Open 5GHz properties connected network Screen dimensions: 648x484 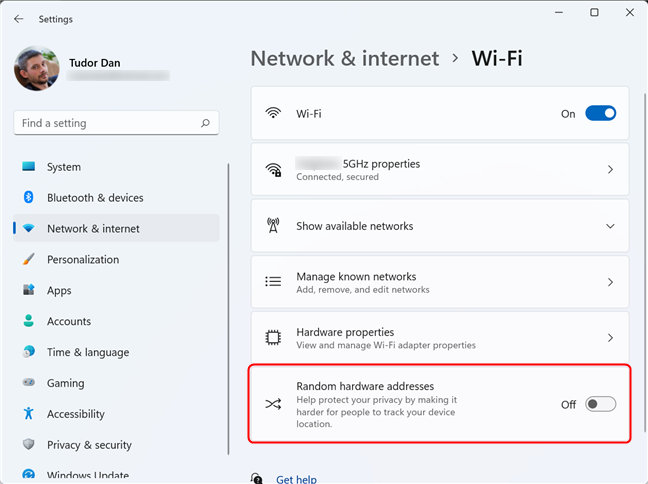440,169
